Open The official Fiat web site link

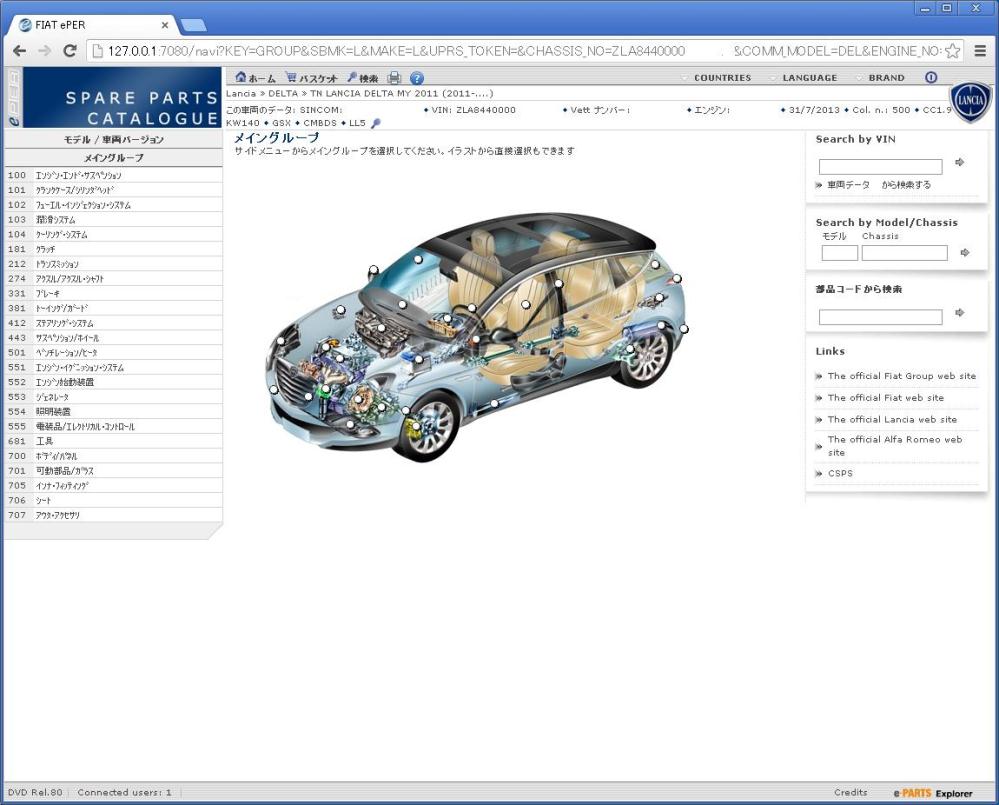886,398
